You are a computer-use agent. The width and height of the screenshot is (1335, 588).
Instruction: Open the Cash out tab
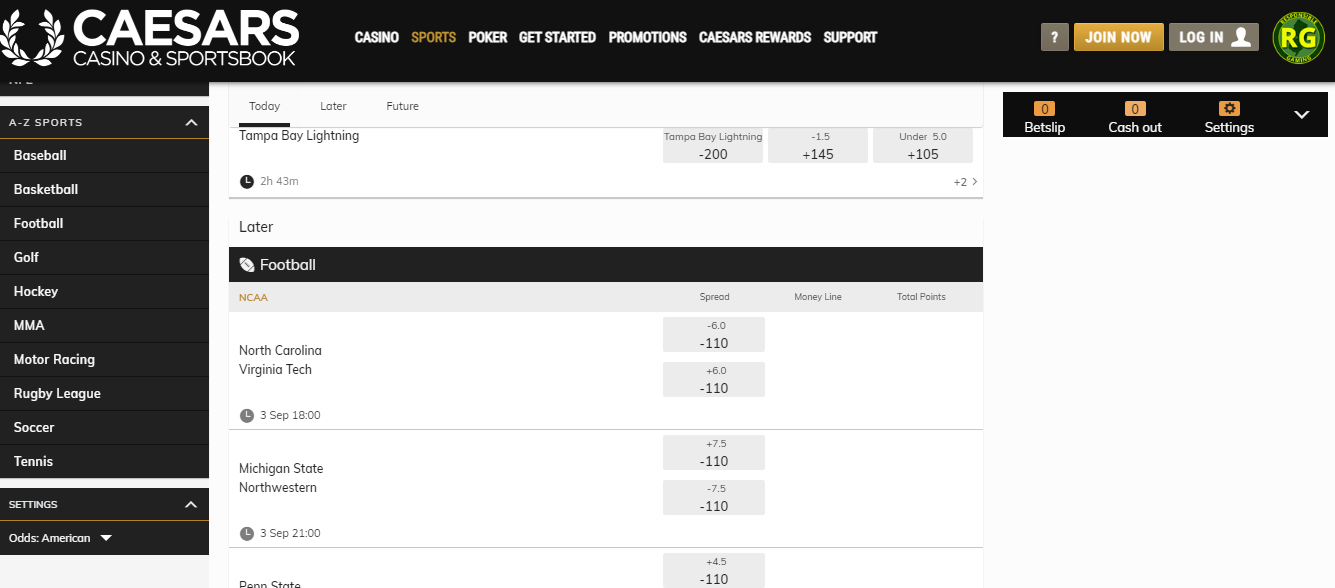(x=1135, y=118)
